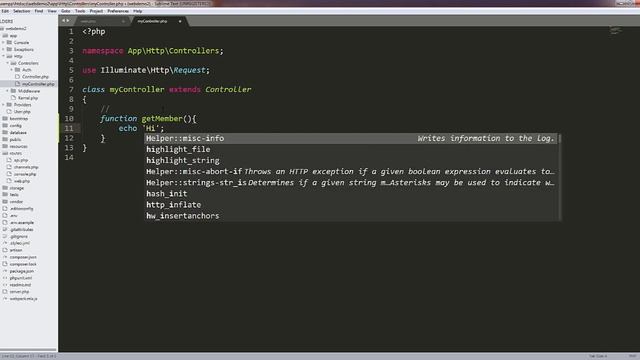Image resolution: width=640 pixels, height=360 pixels.
Task: Collapse the Http folder arrow
Action: [x=4, y=56]
